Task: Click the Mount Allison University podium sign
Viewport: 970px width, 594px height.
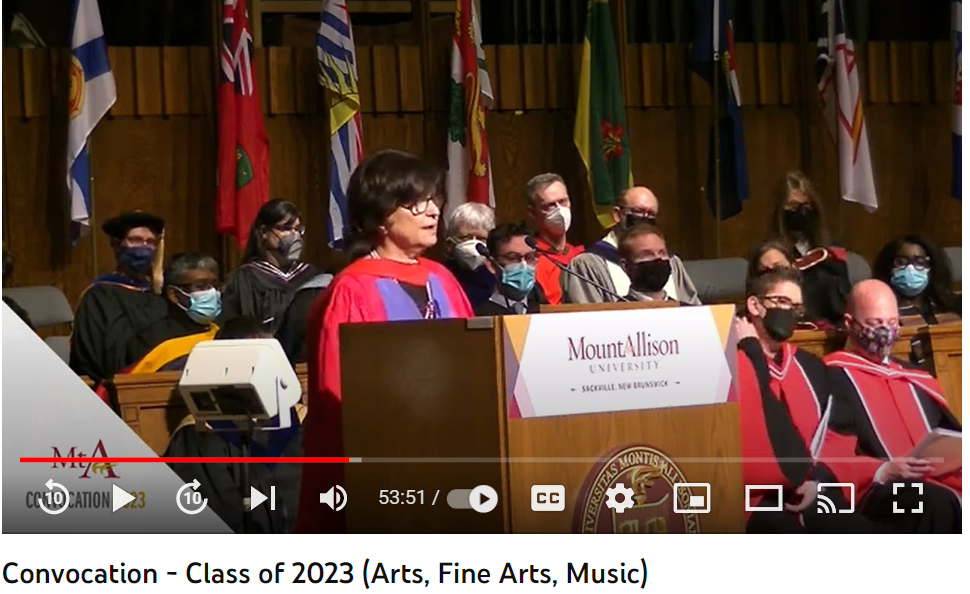Action: [620, 361]
